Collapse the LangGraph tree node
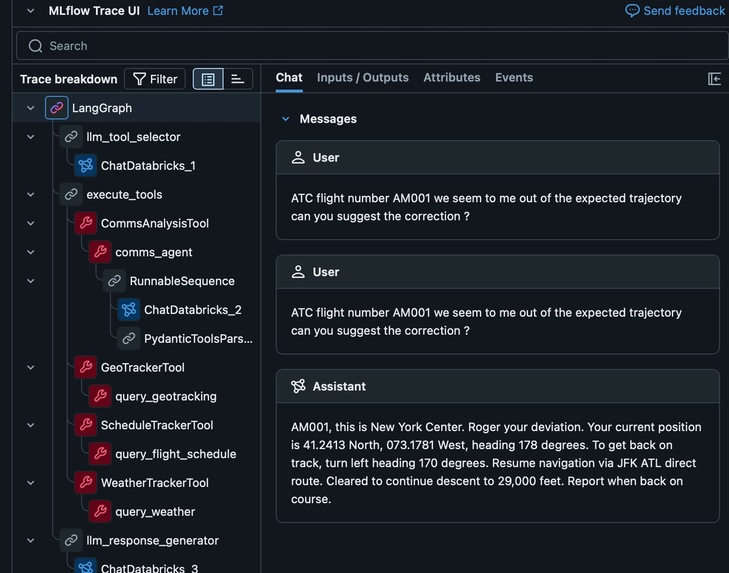 pyautogui.click(x=30, y=108)
